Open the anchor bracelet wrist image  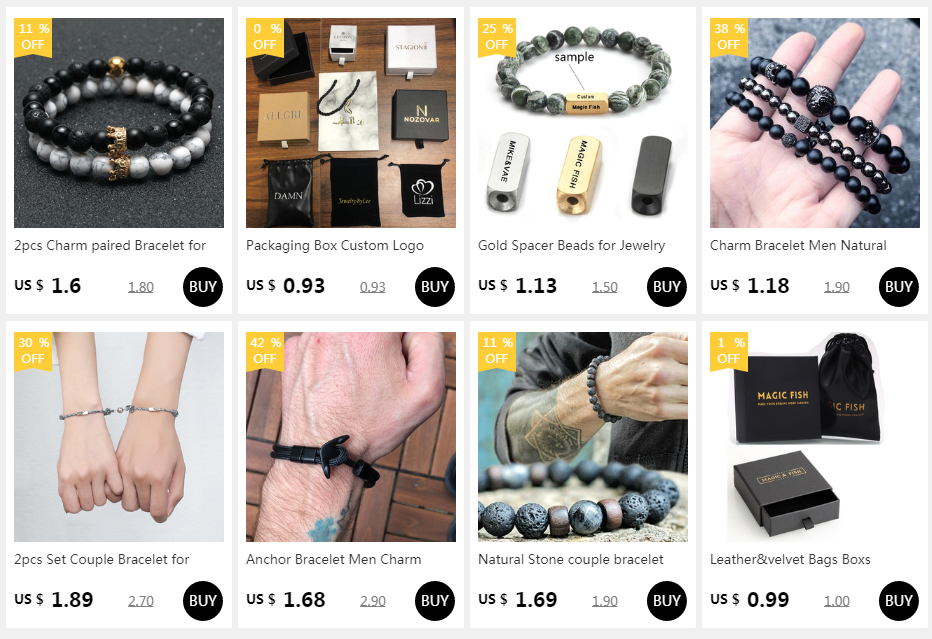(x=351, y=437)
